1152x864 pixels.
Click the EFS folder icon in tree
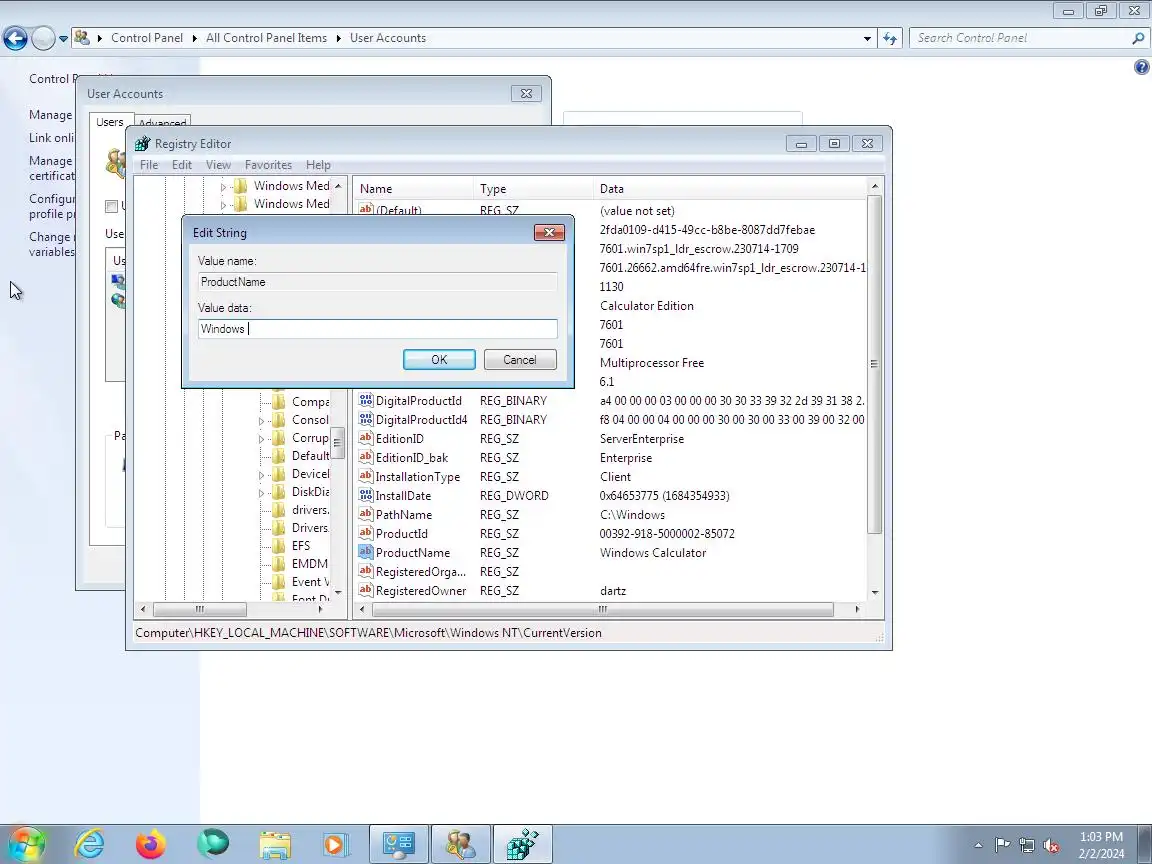click(x=278, y=545)
